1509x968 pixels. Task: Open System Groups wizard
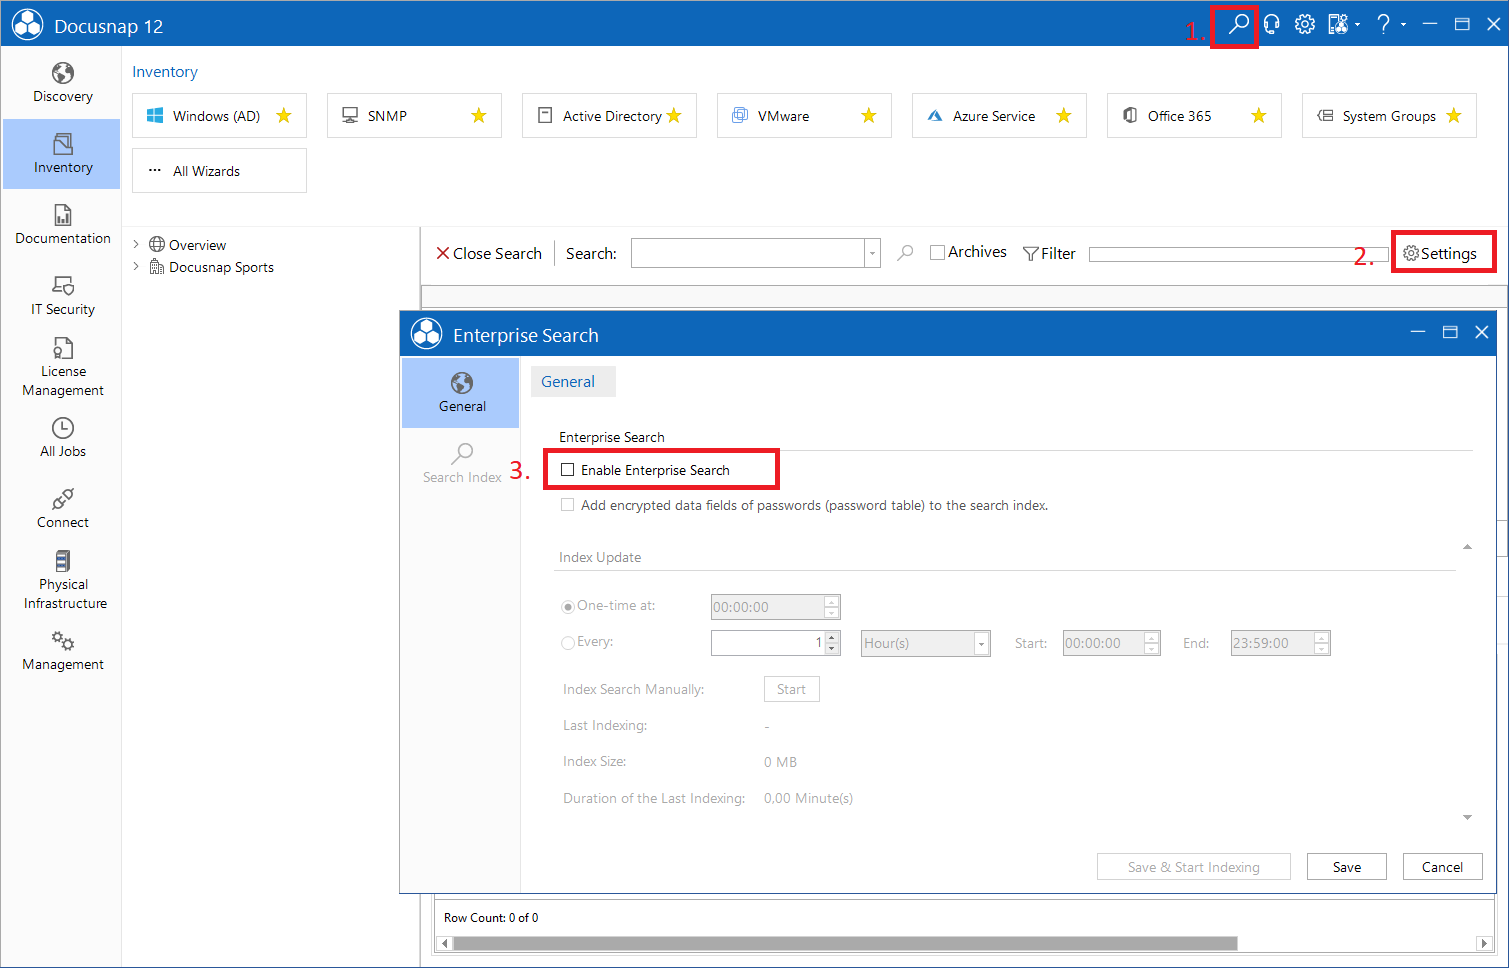pos(1388,116)
